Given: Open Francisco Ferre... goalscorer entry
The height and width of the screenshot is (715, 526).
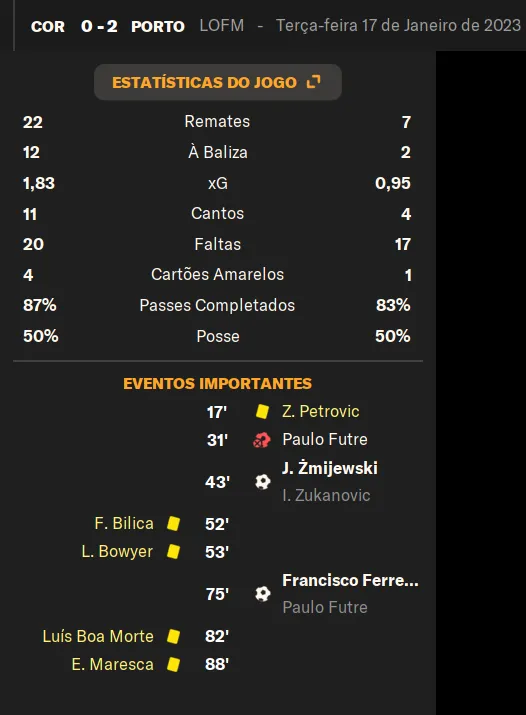Looking at the screenshot, I should [350, 580].
